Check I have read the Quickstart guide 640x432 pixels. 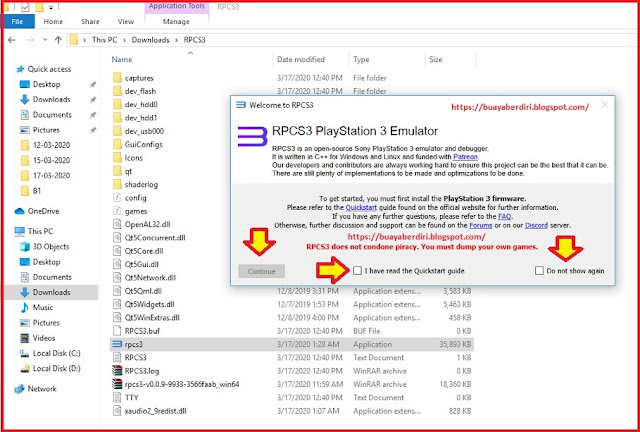tap(358, 271)
